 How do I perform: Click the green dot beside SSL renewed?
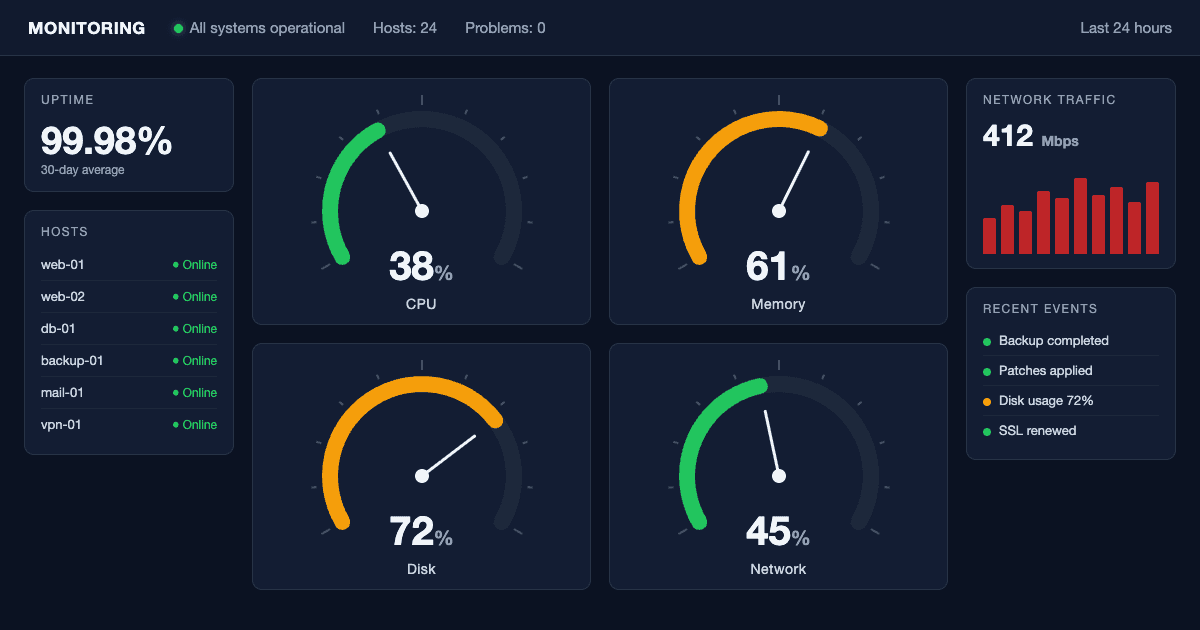[987, 432]
